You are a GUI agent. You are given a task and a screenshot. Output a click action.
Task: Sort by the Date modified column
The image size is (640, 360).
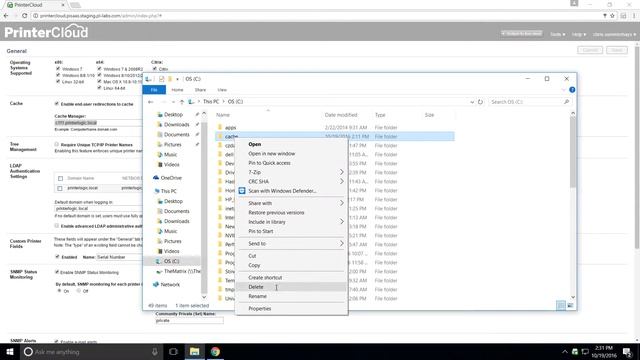tap(341, 115)
